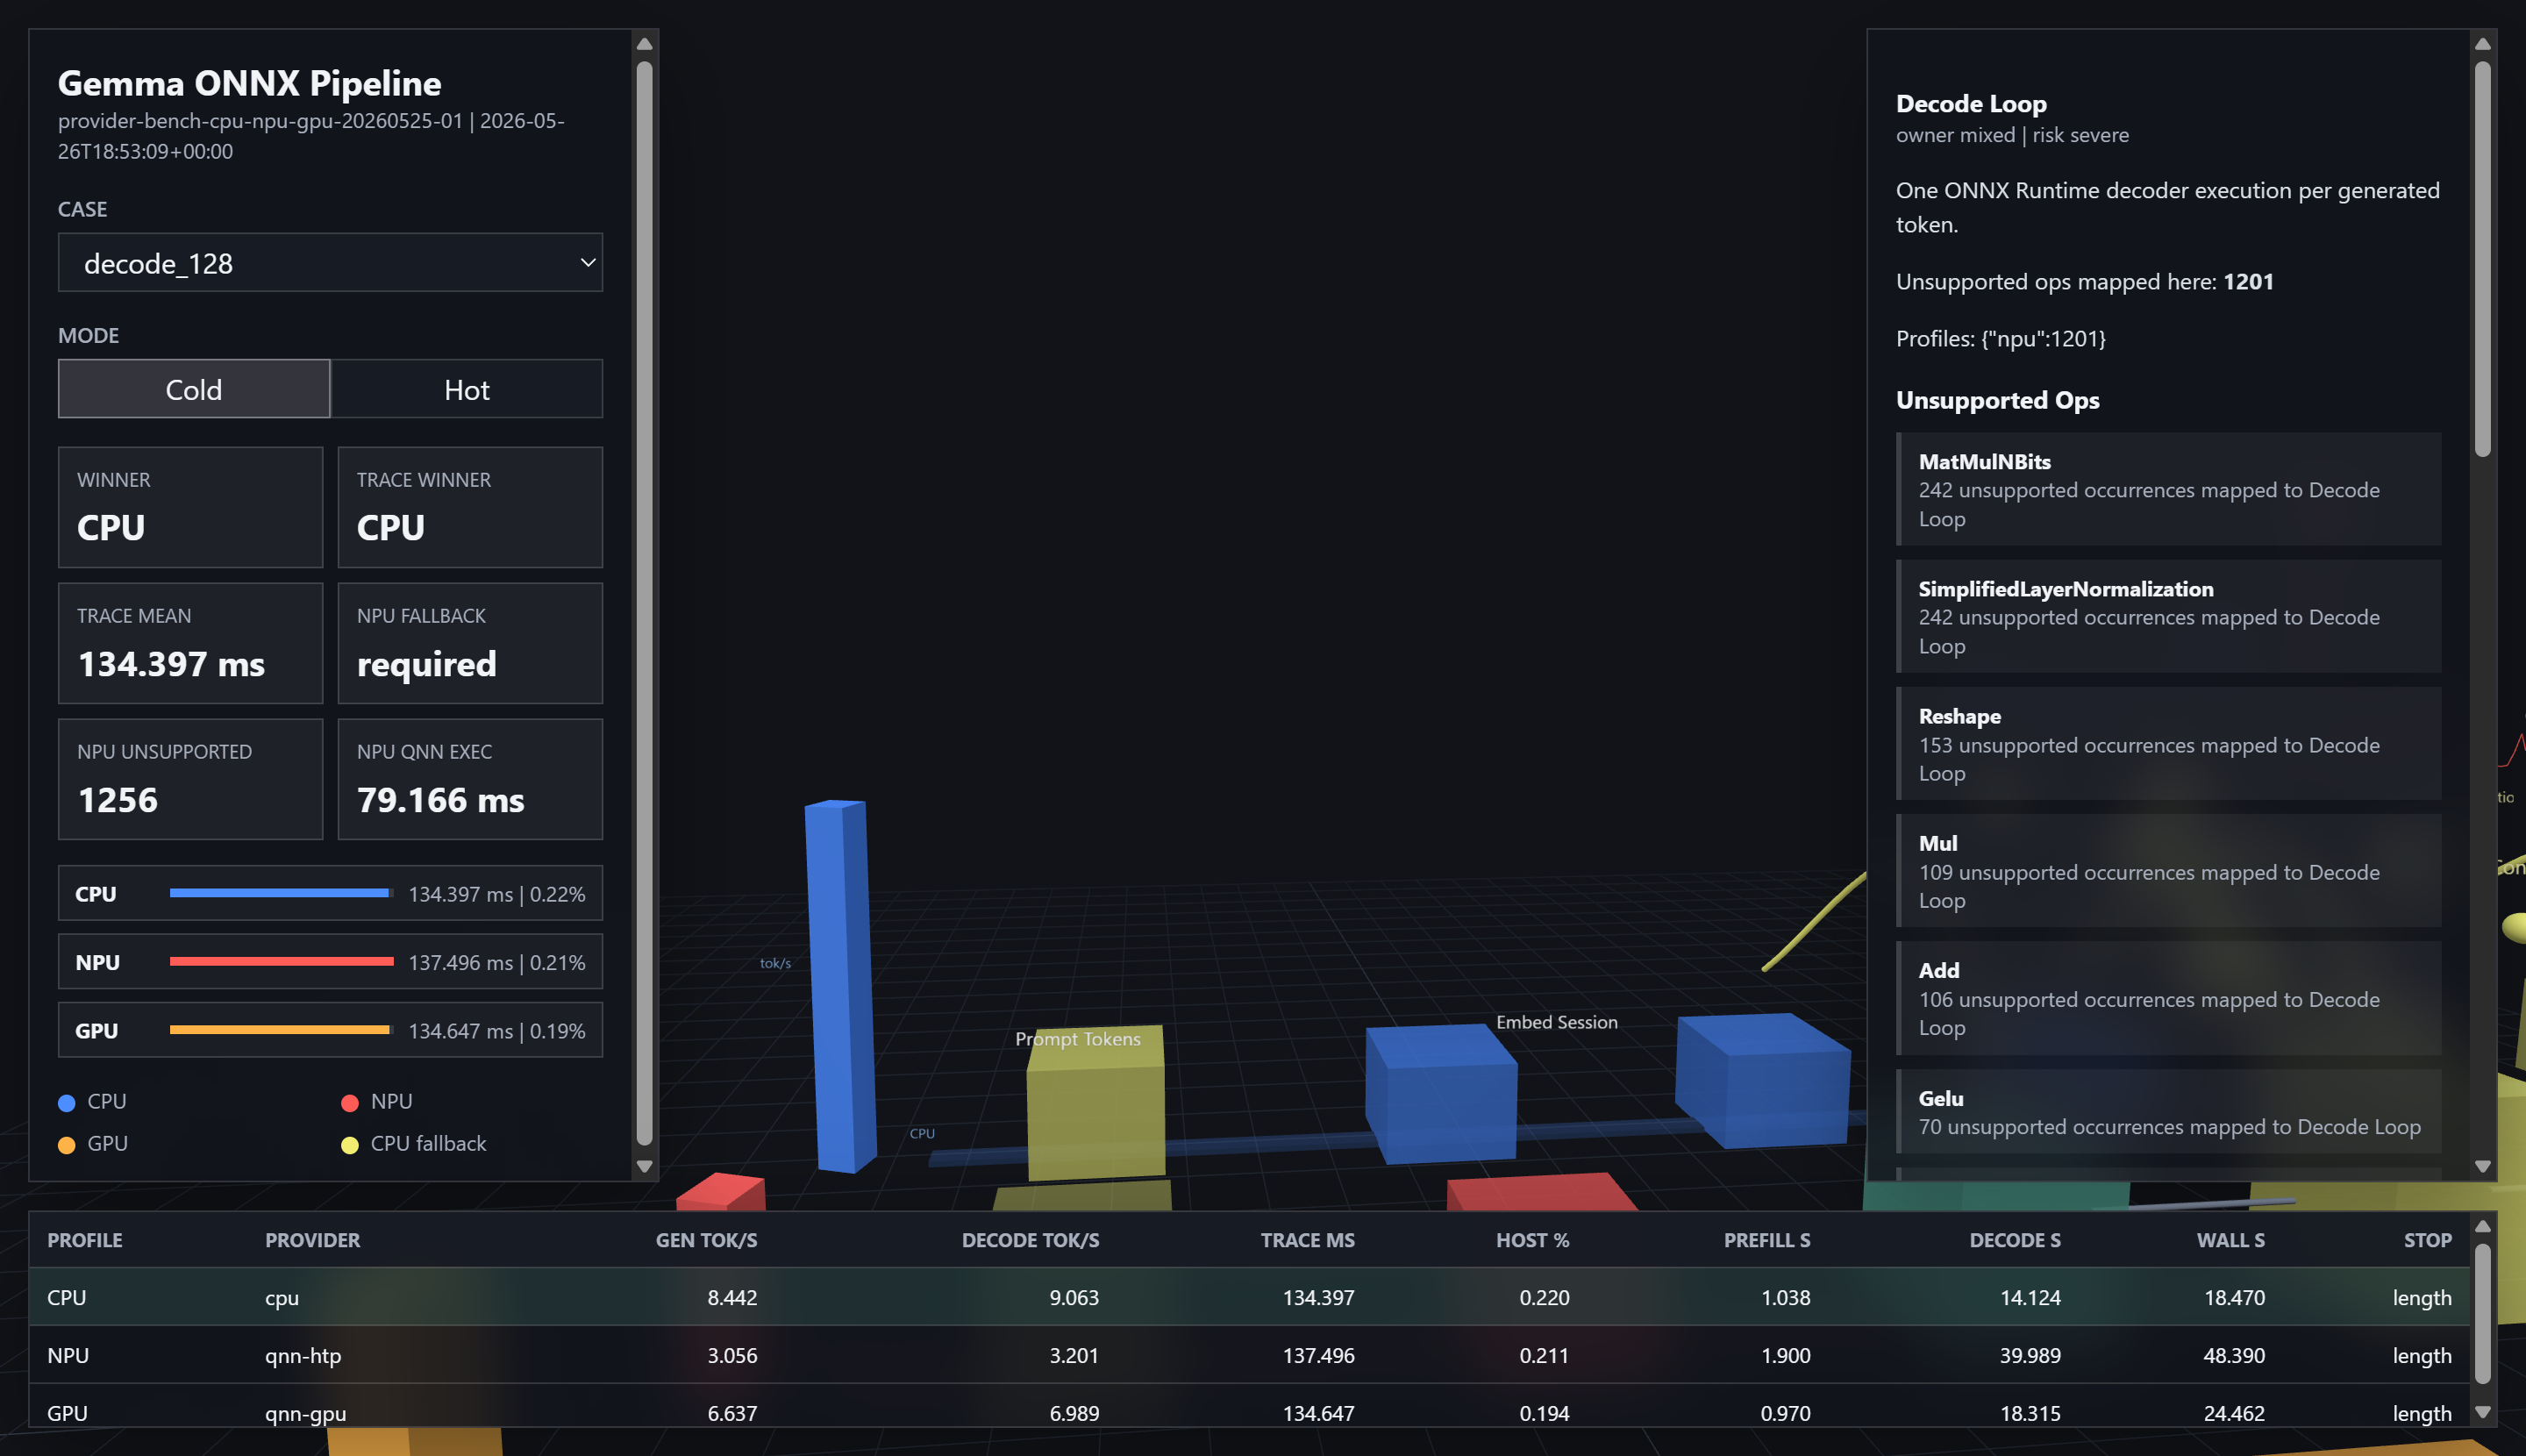
Task: Click the WINNER CPU card
Action: pyautogui.click(x=190, y=507)
